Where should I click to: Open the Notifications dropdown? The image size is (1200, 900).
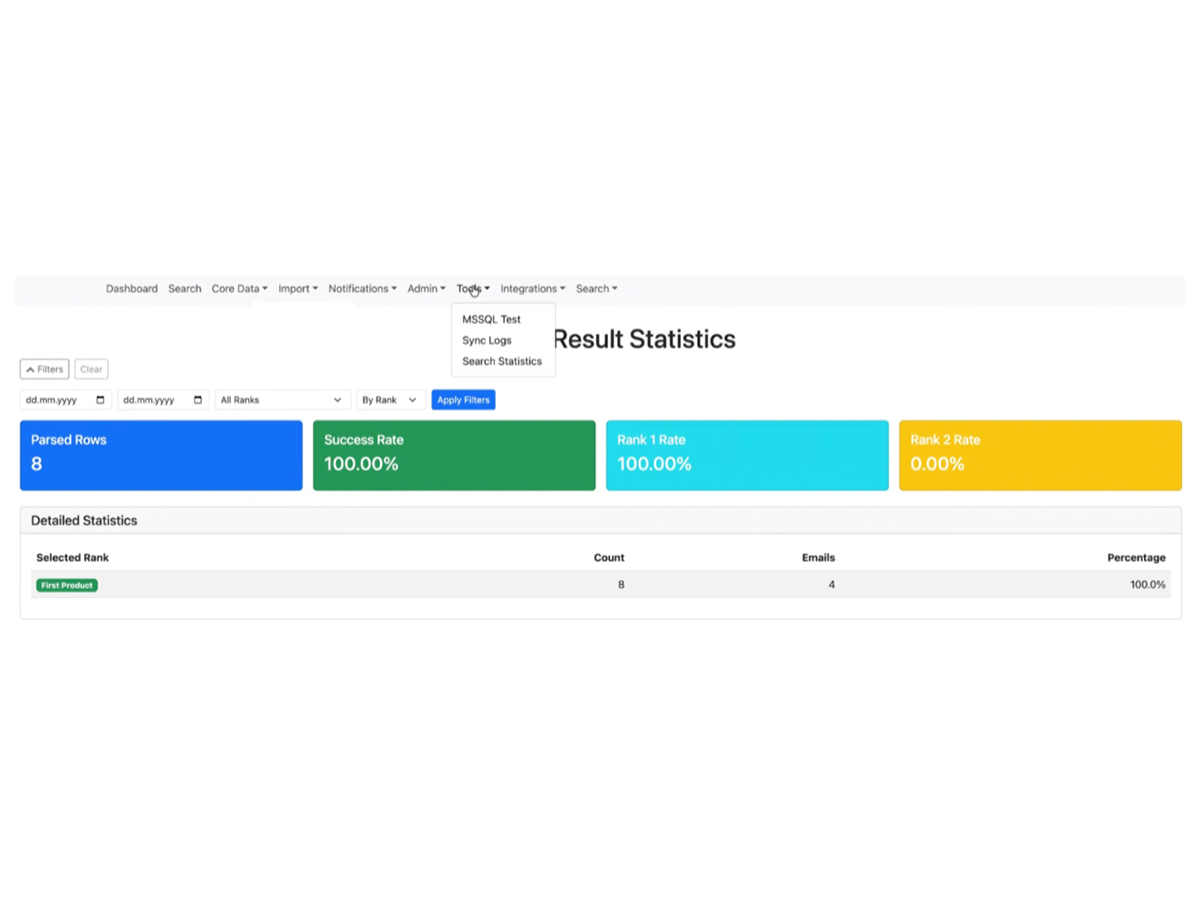click(x=362, y=289)
